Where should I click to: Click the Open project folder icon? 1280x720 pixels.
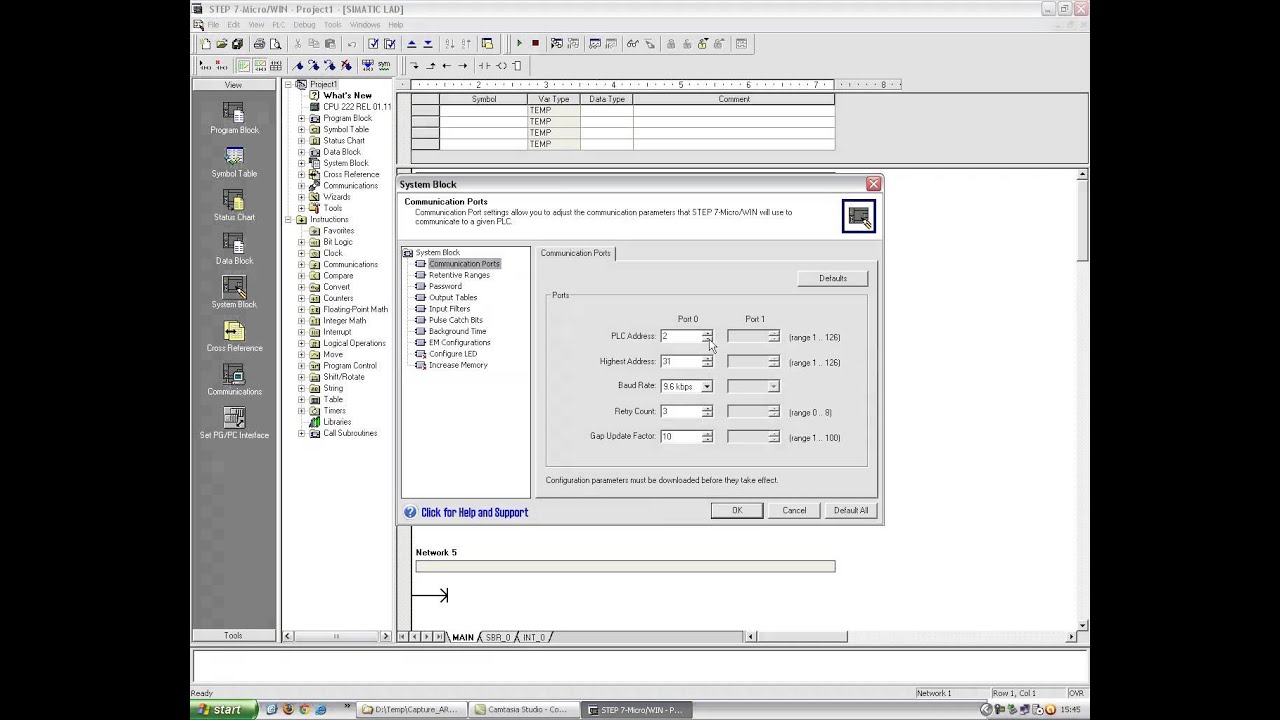click(221, 44)
